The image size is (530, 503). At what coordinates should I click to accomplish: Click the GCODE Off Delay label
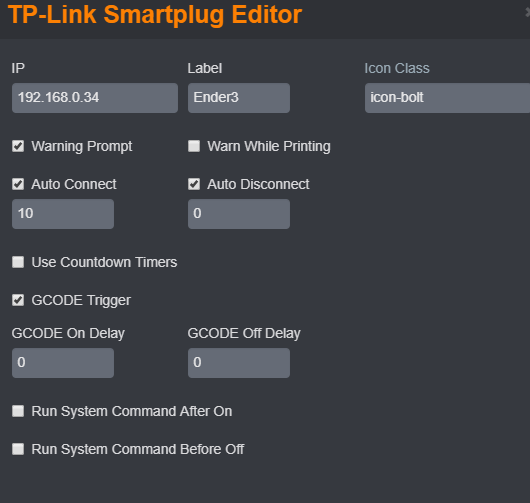[244, 333]
